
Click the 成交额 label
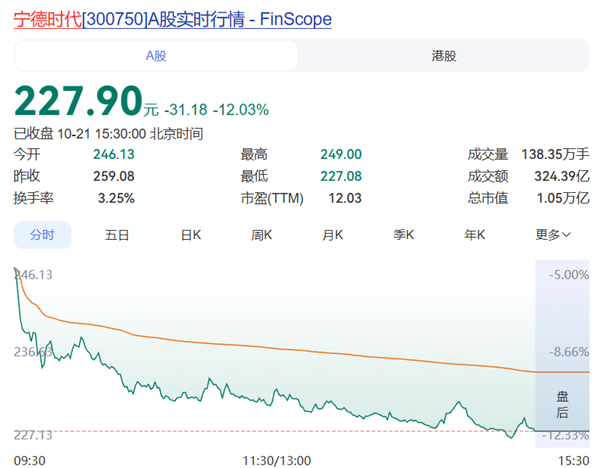point(488,176)
